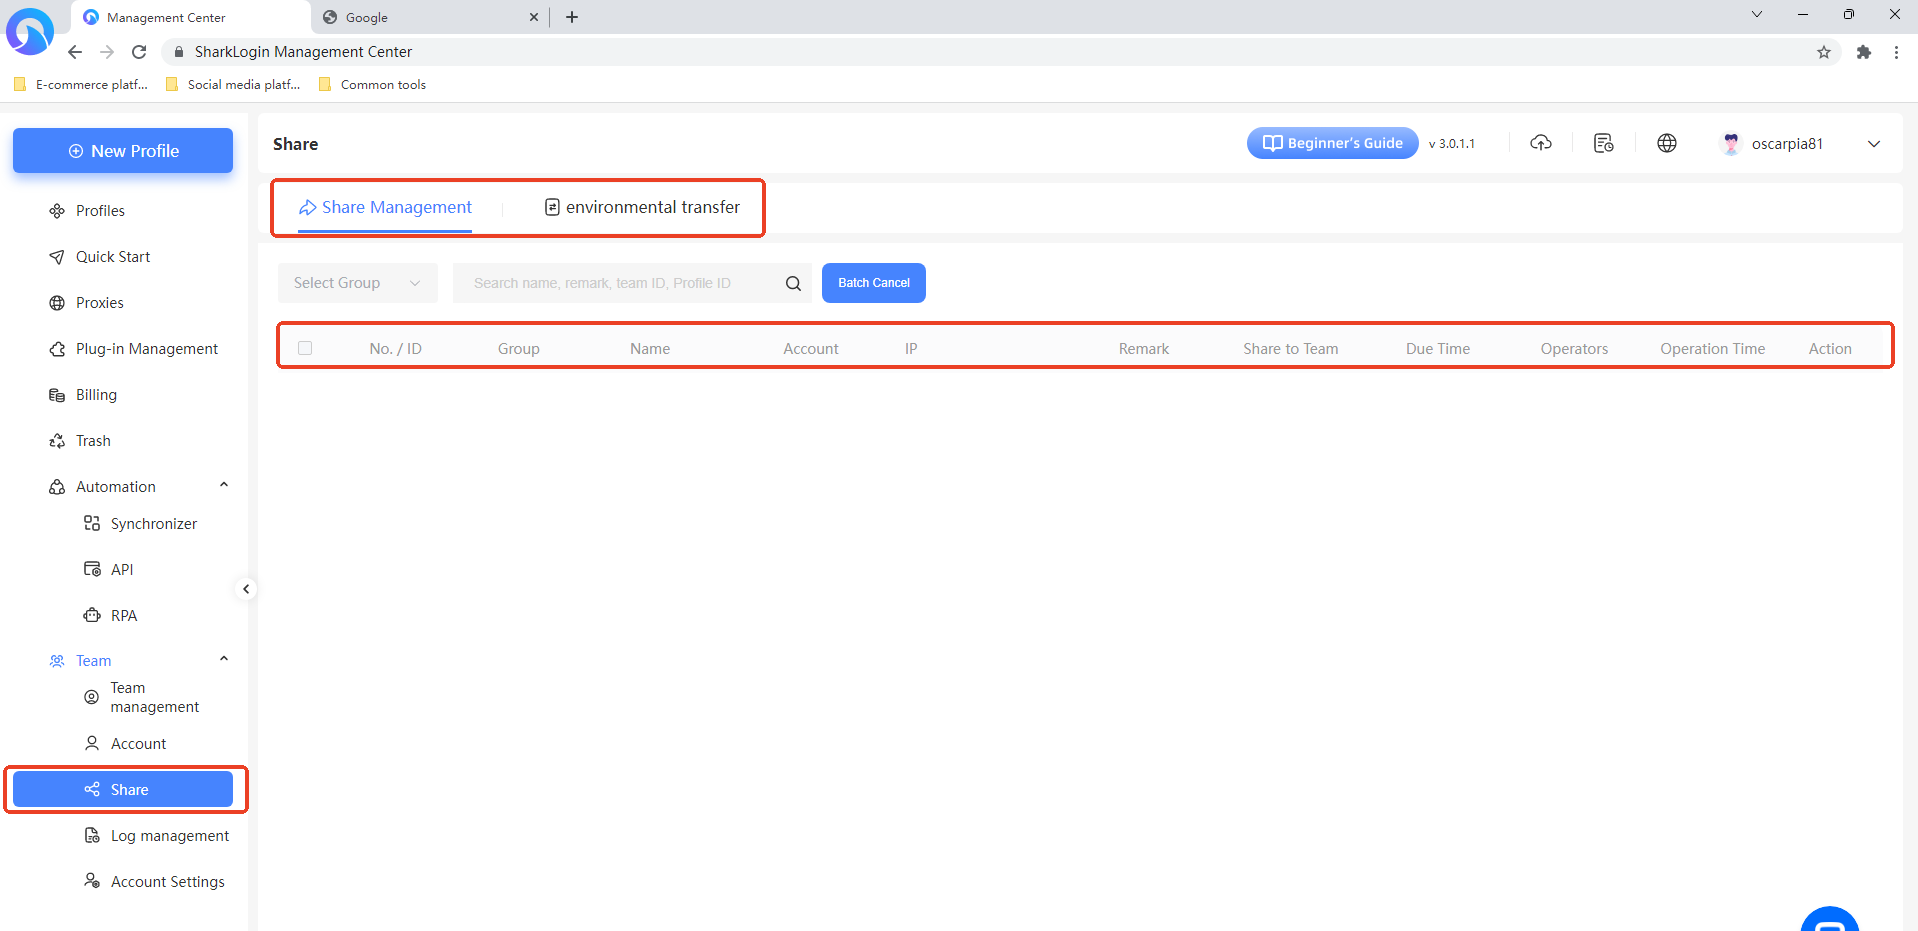Image resolution: width=1918 pixels, height=931 pixels.
Task: Collapse the Automation section
Action: tap(224, 486)
